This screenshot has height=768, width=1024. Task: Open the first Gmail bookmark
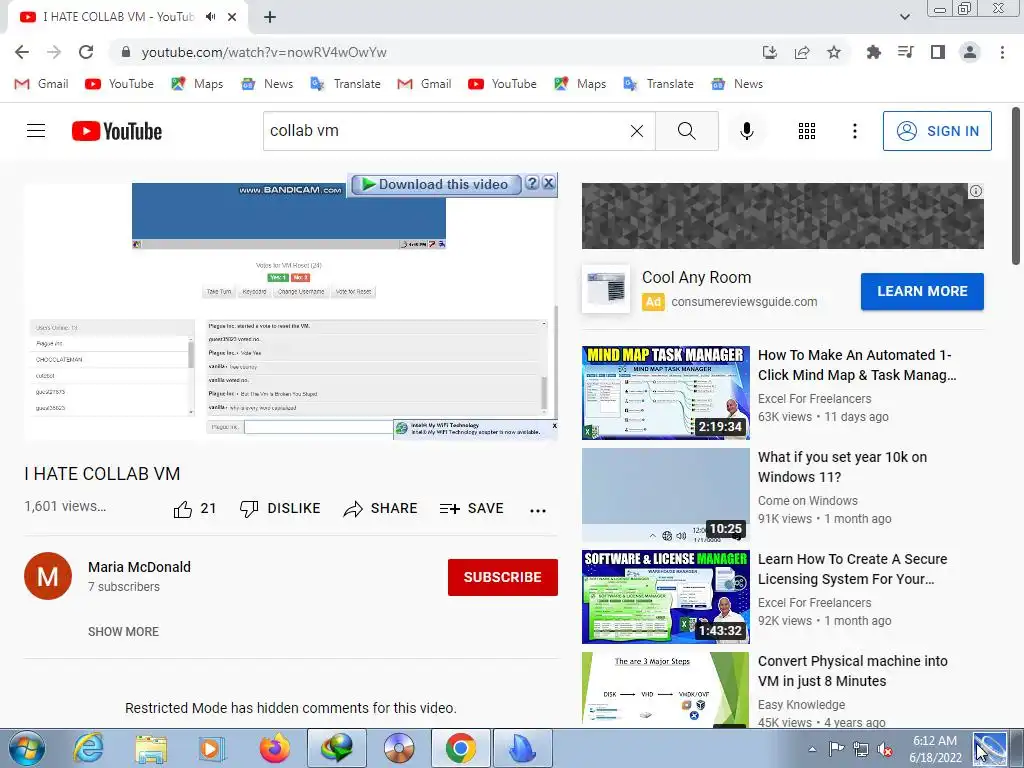tap(41, 84)
